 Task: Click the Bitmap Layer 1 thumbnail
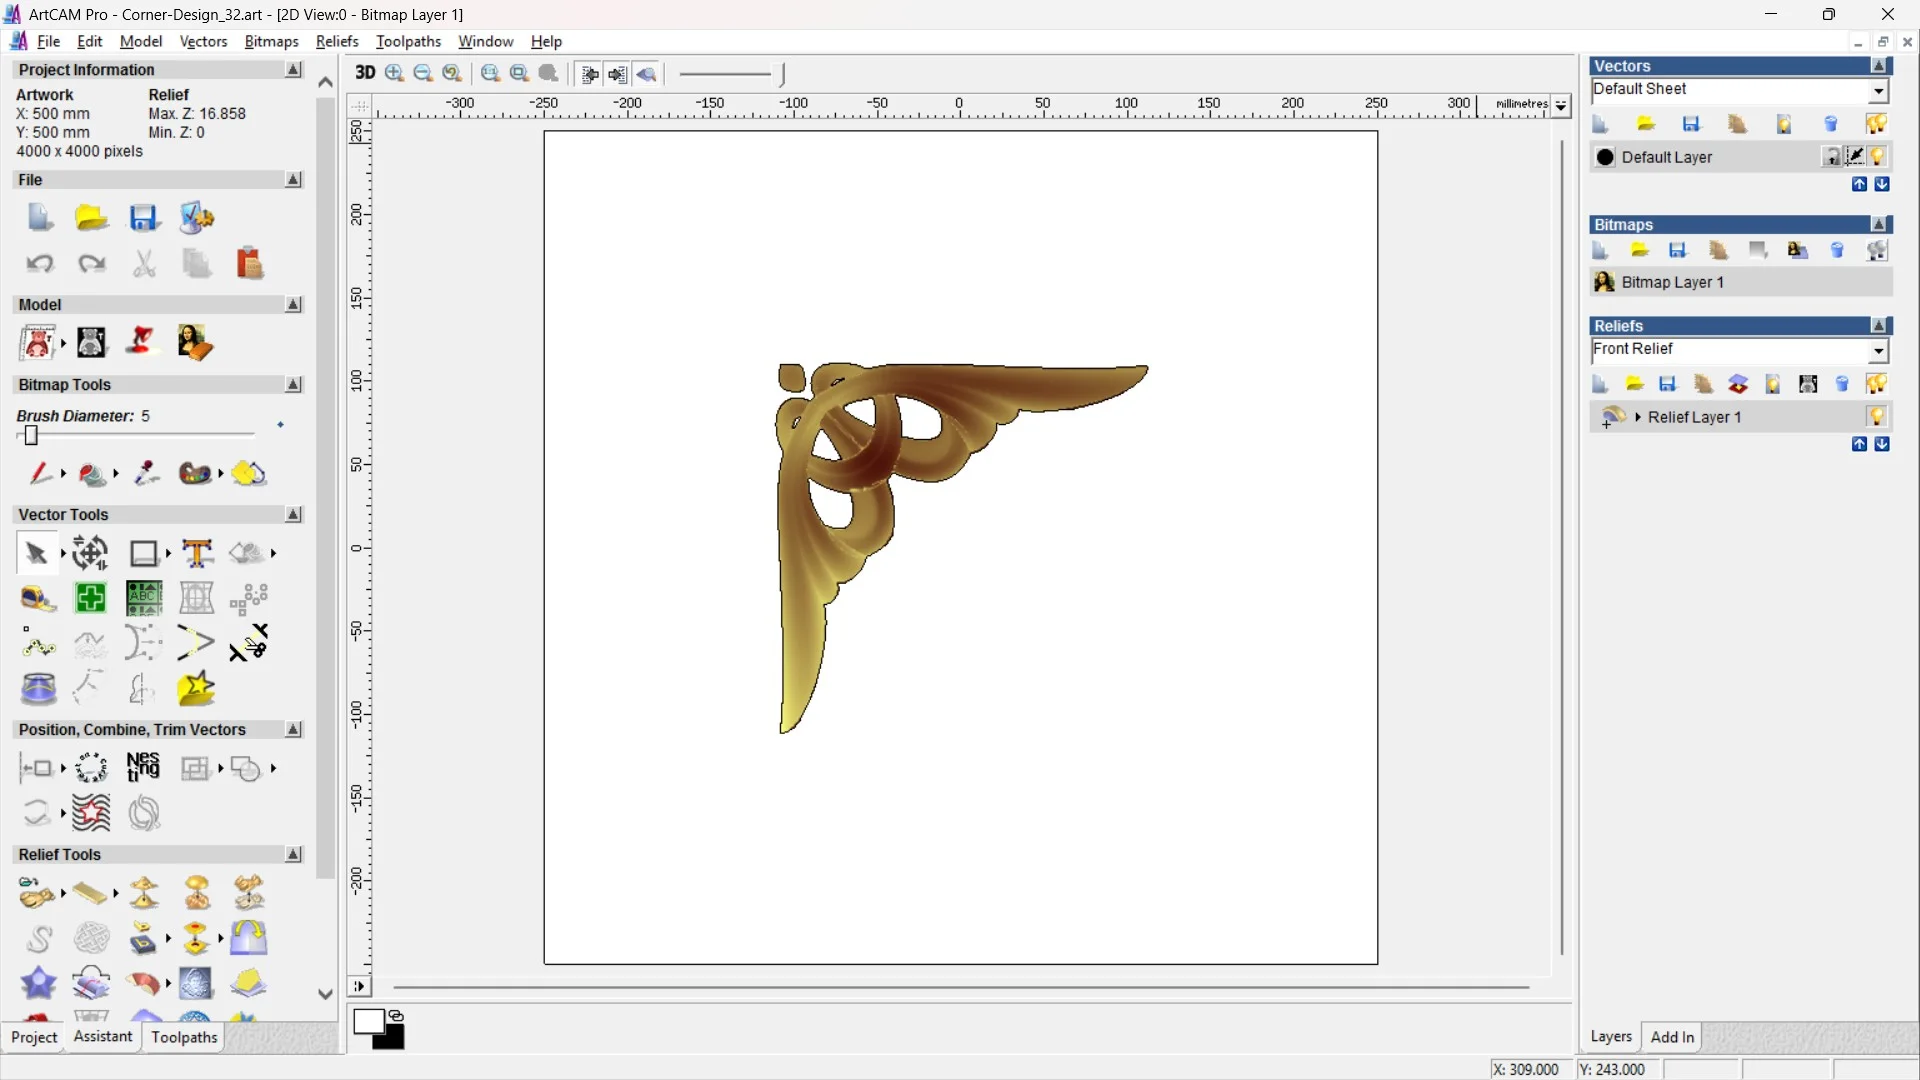coord(1604,283)
